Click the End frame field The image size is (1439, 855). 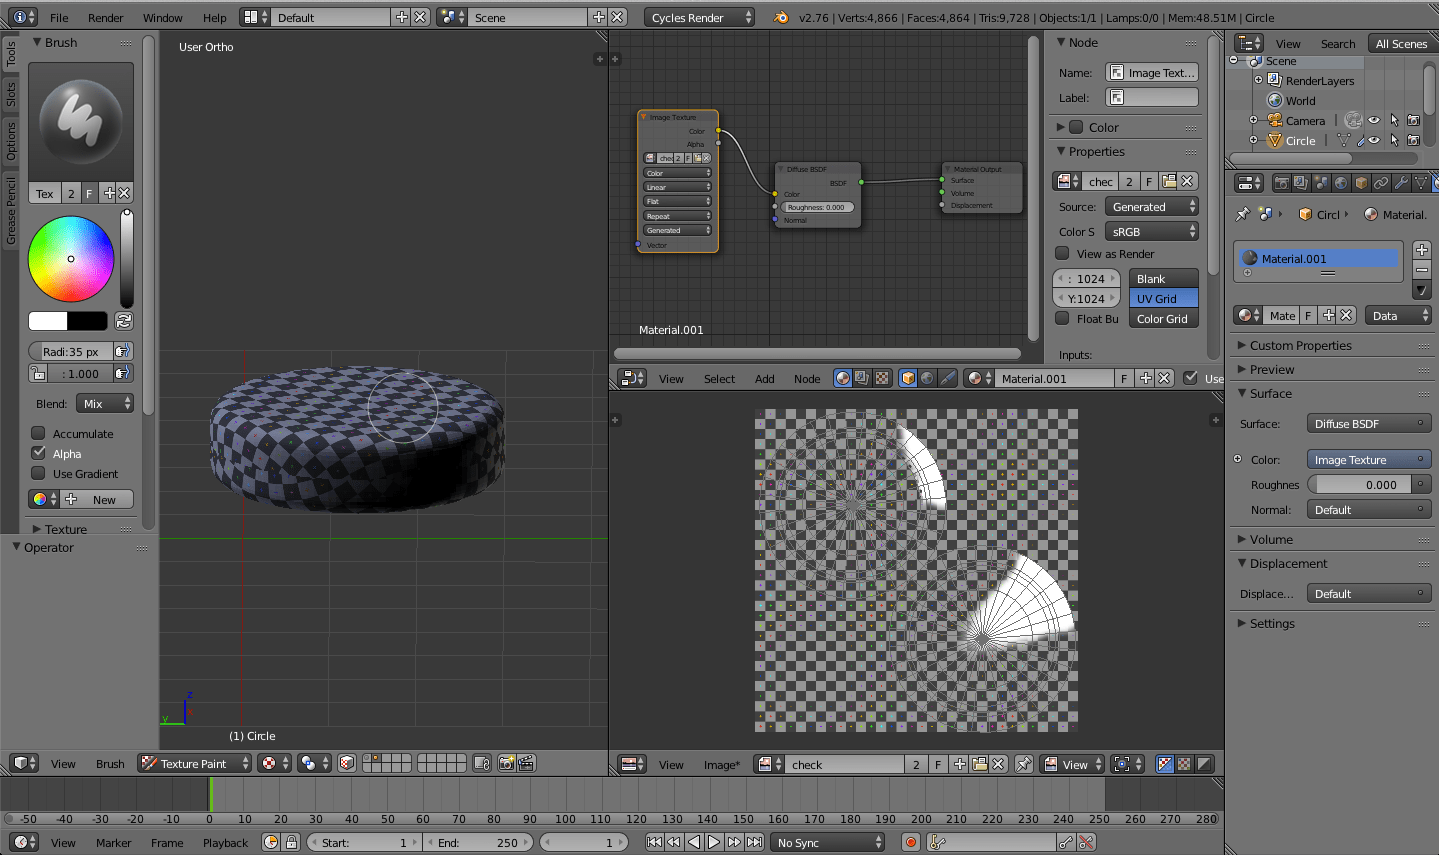click(x=478, y=842)
